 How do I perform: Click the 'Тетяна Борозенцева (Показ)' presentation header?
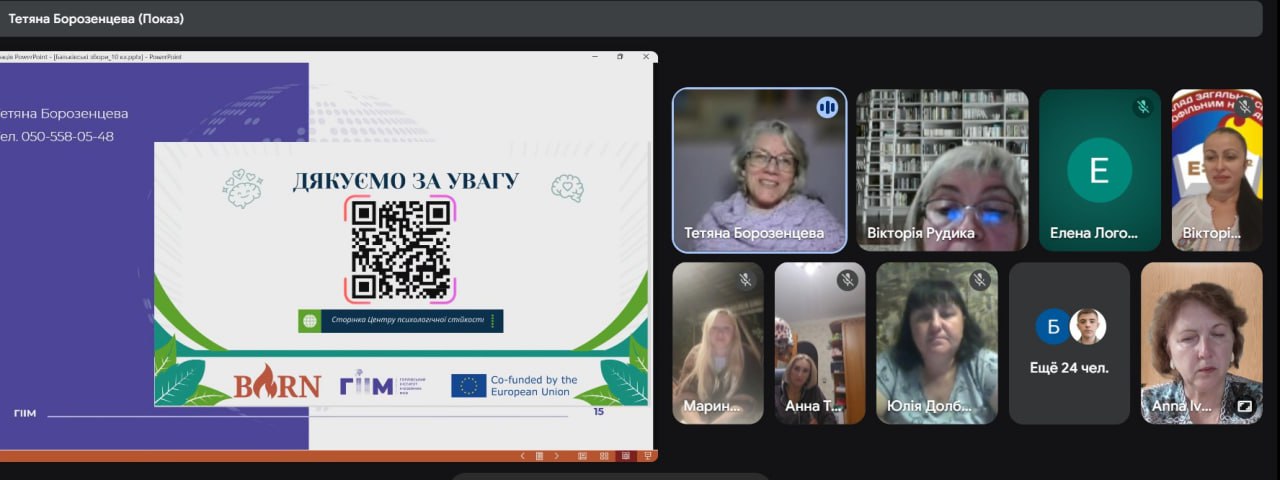(x=96, y=18)
